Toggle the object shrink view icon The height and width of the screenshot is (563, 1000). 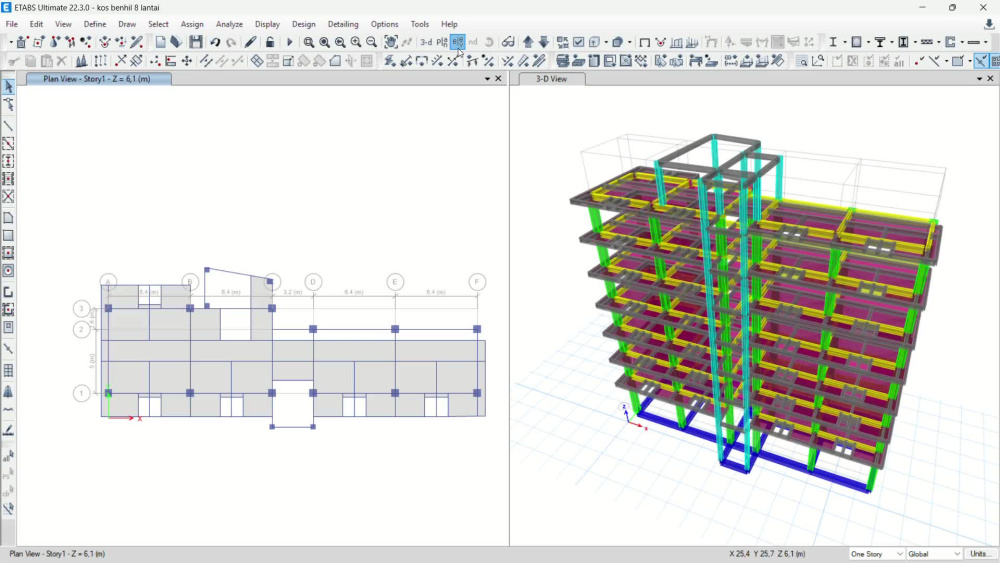pyautogui.click(x=562, y=42)
